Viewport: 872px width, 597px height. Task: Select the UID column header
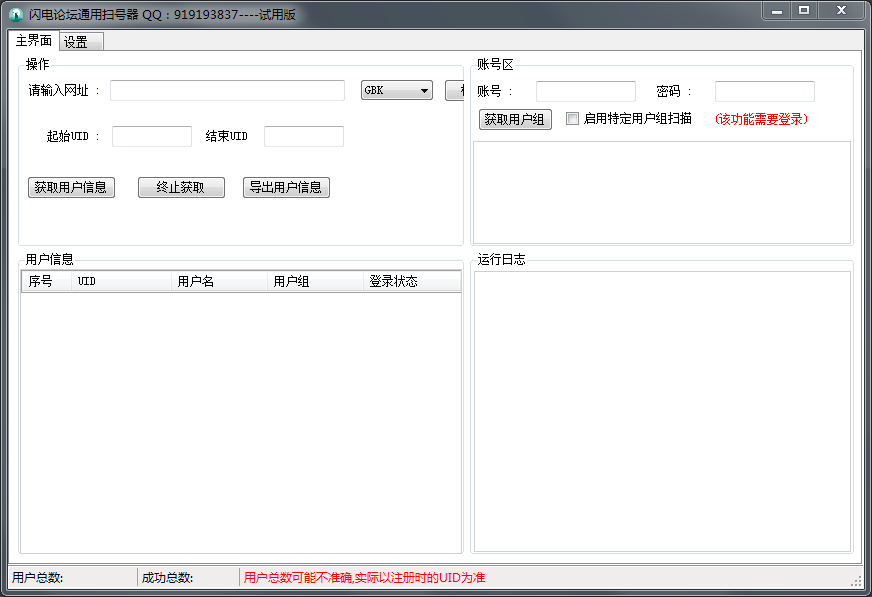pyautogui.click(x=121, y=281)
